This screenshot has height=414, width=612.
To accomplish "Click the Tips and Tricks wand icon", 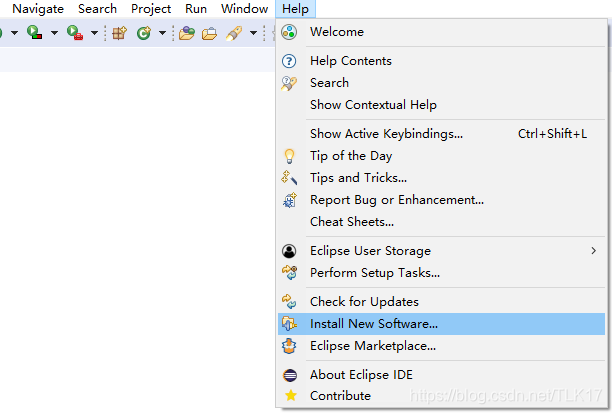I will 289,178.
